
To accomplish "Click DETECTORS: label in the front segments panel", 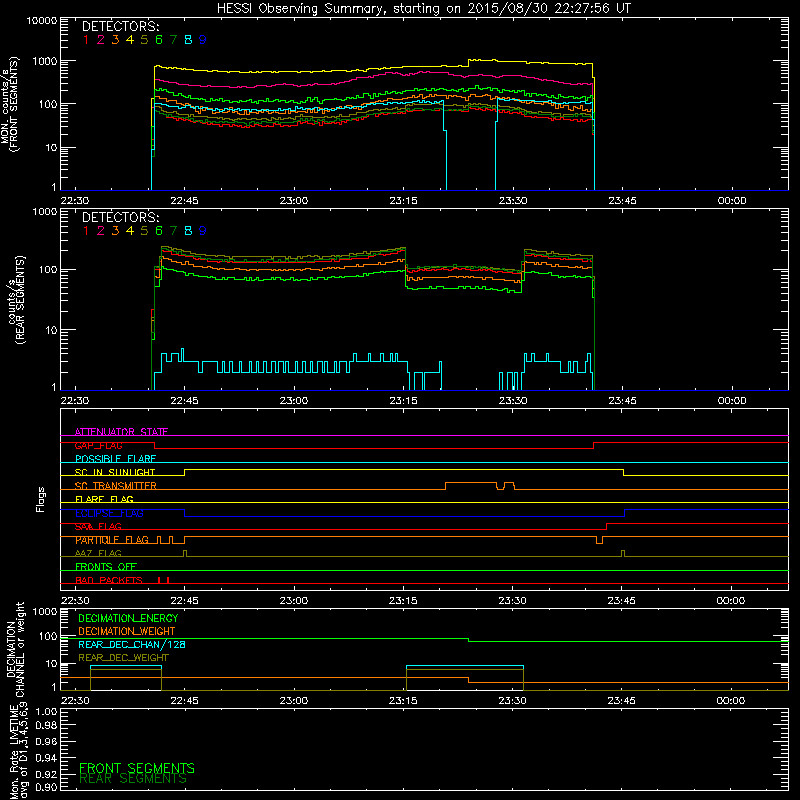I will pyautogui.click(x=120, y=26).
